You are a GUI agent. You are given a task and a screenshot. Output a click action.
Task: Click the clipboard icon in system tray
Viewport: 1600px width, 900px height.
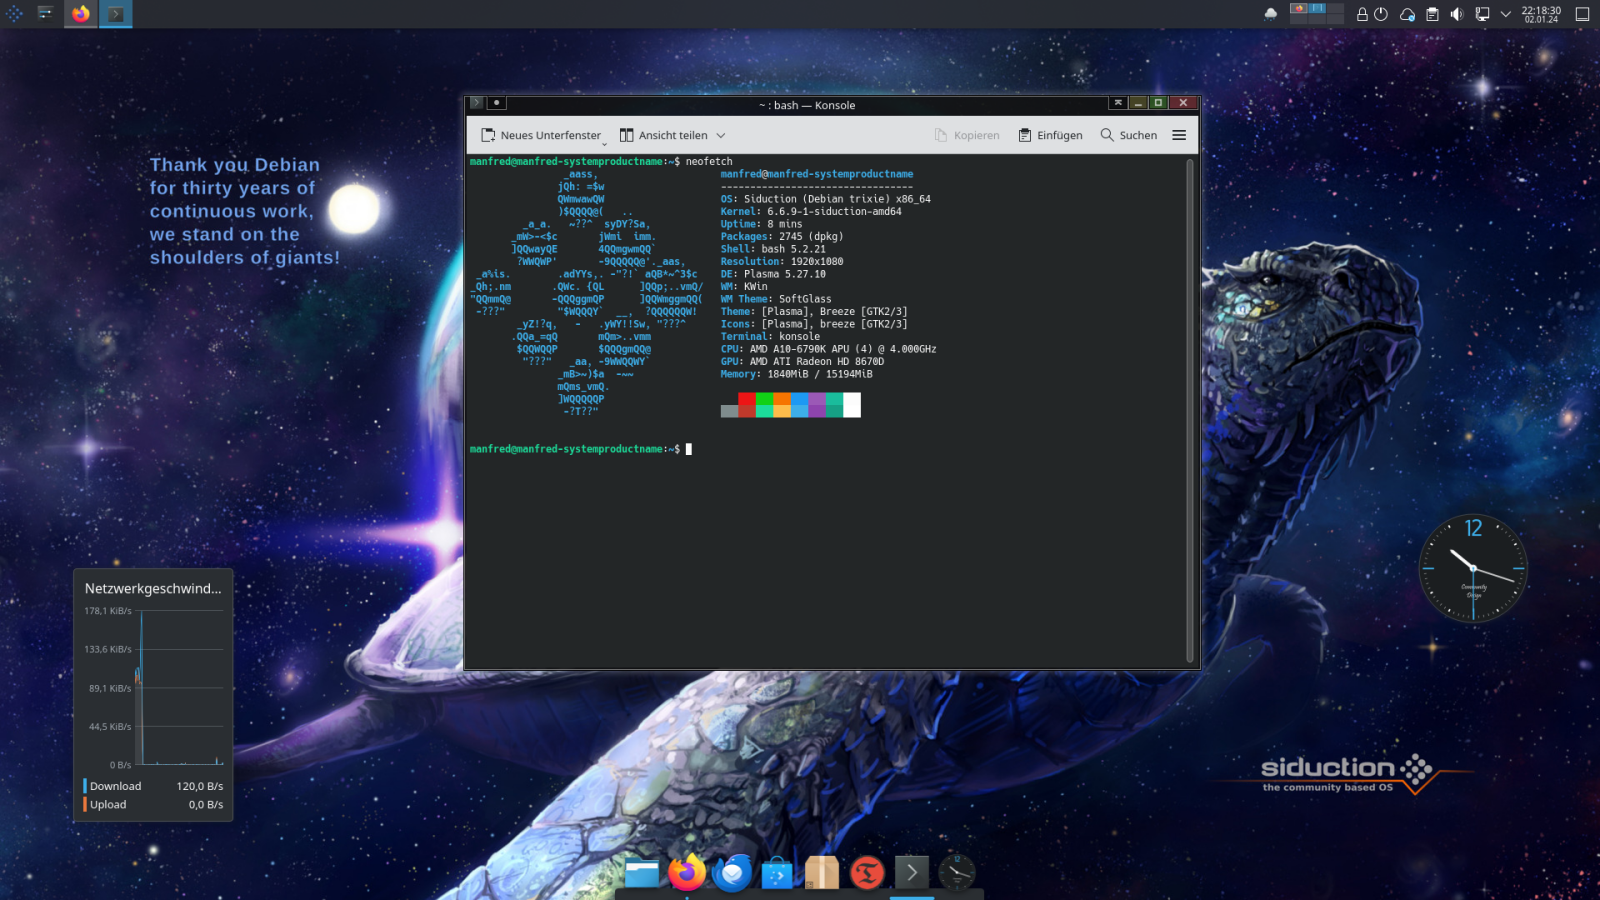(1432, 14)
